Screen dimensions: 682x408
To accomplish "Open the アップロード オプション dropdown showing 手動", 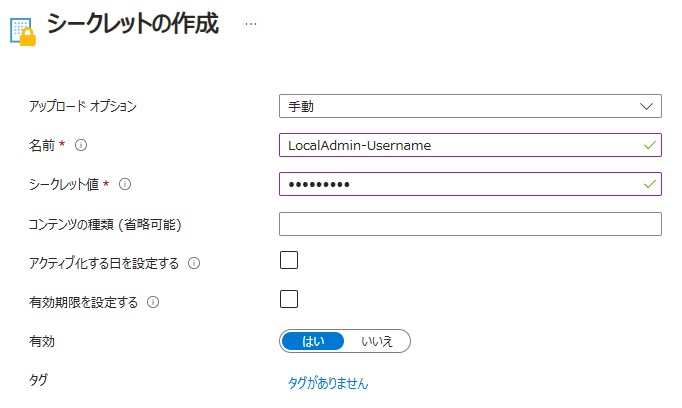I will coord(470,106).
